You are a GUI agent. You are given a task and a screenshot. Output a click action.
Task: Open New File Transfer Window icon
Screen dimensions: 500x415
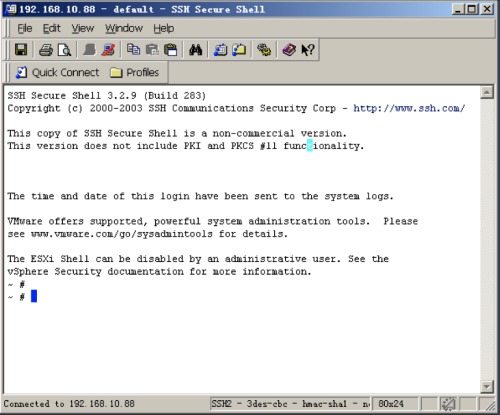click(239, 50)
